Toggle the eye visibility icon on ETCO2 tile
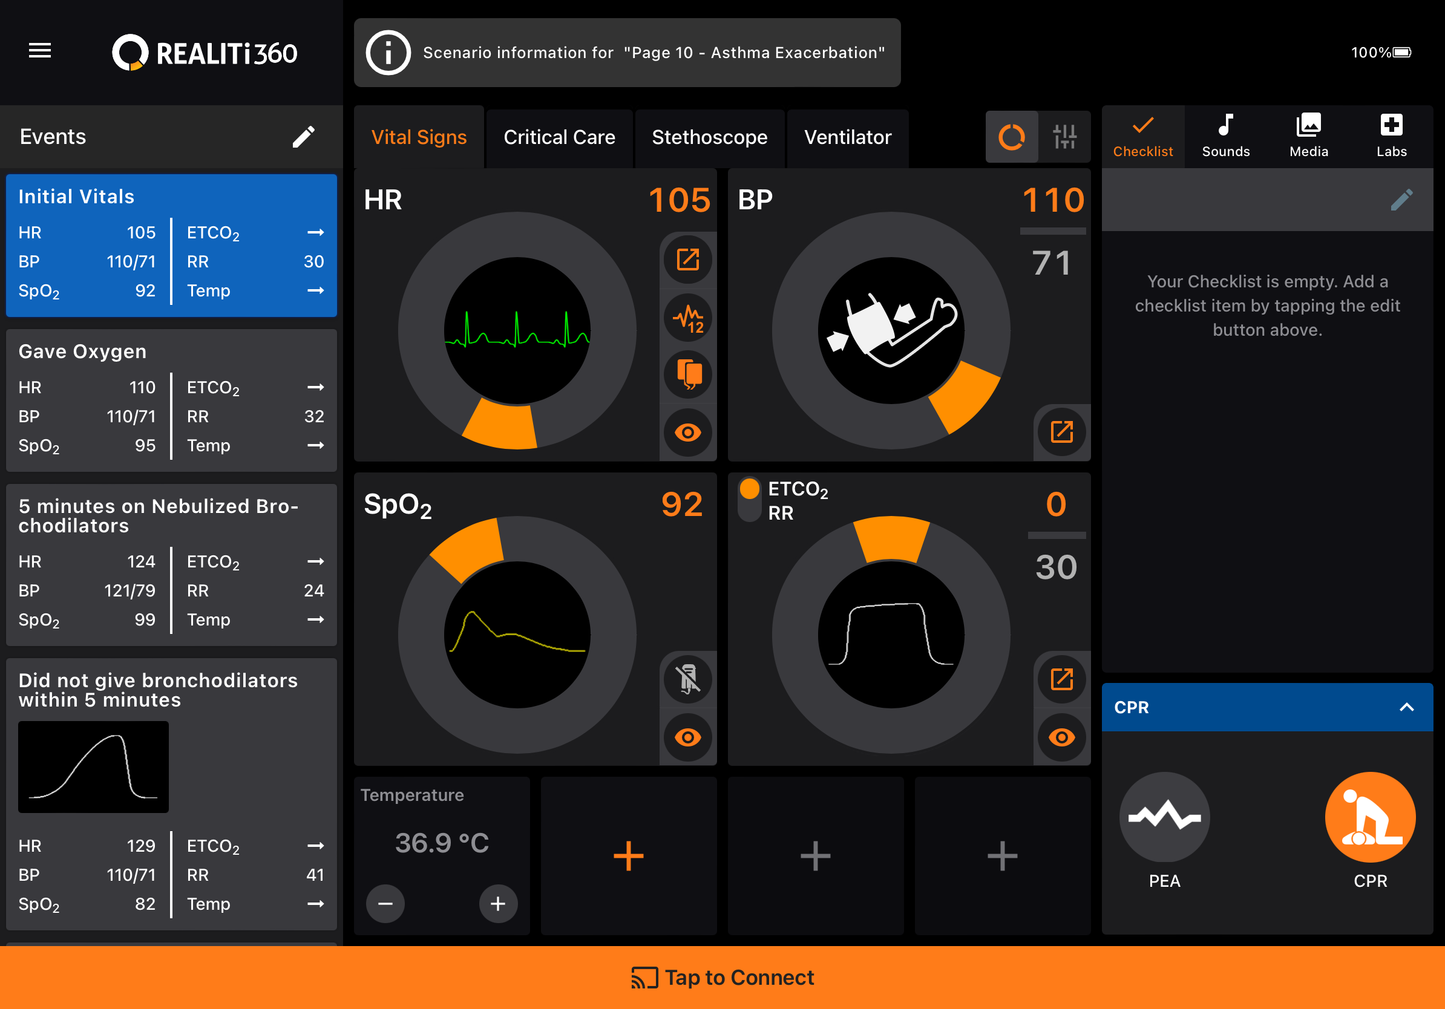Viewport: 1445px width, 1009px height. 1061,738
